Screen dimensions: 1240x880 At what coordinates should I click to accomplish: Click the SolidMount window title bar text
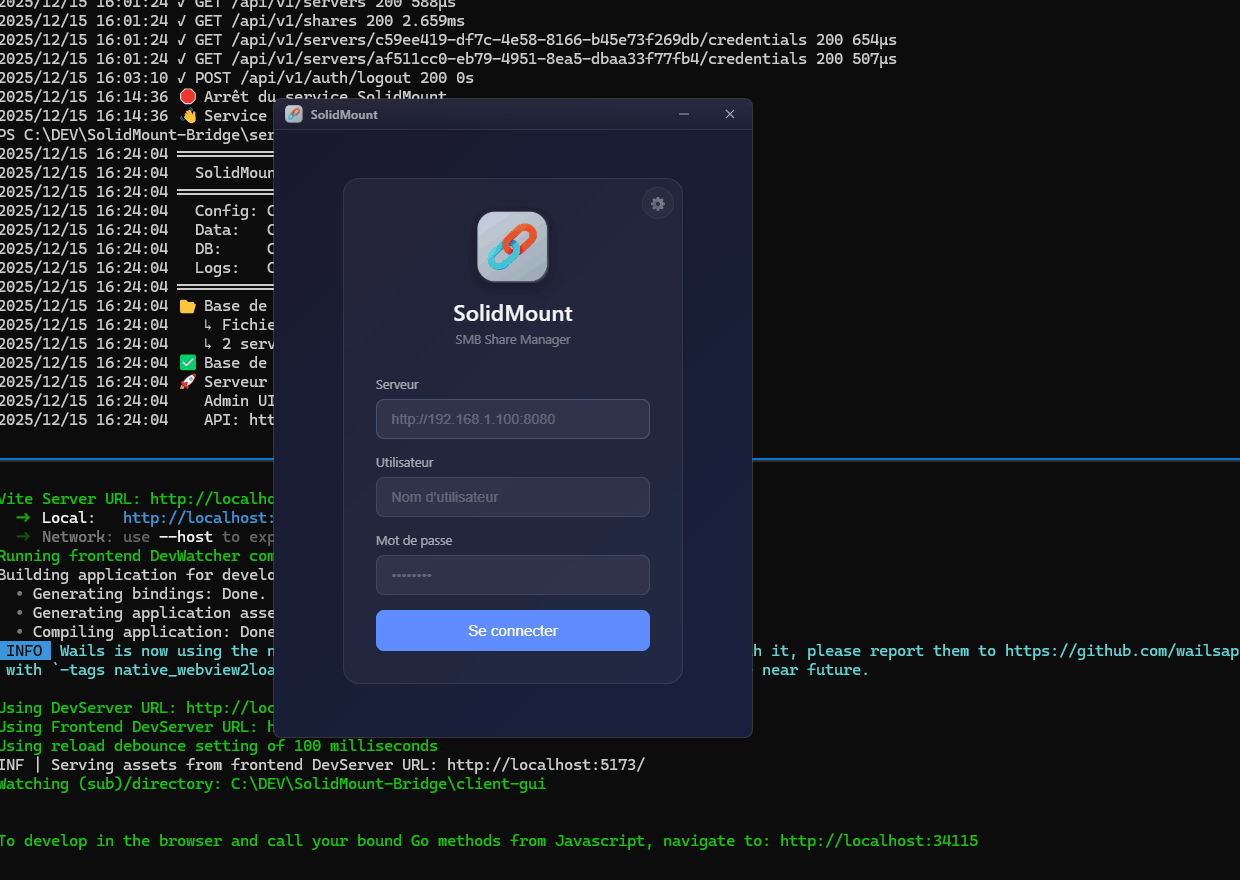pos(344,114)
